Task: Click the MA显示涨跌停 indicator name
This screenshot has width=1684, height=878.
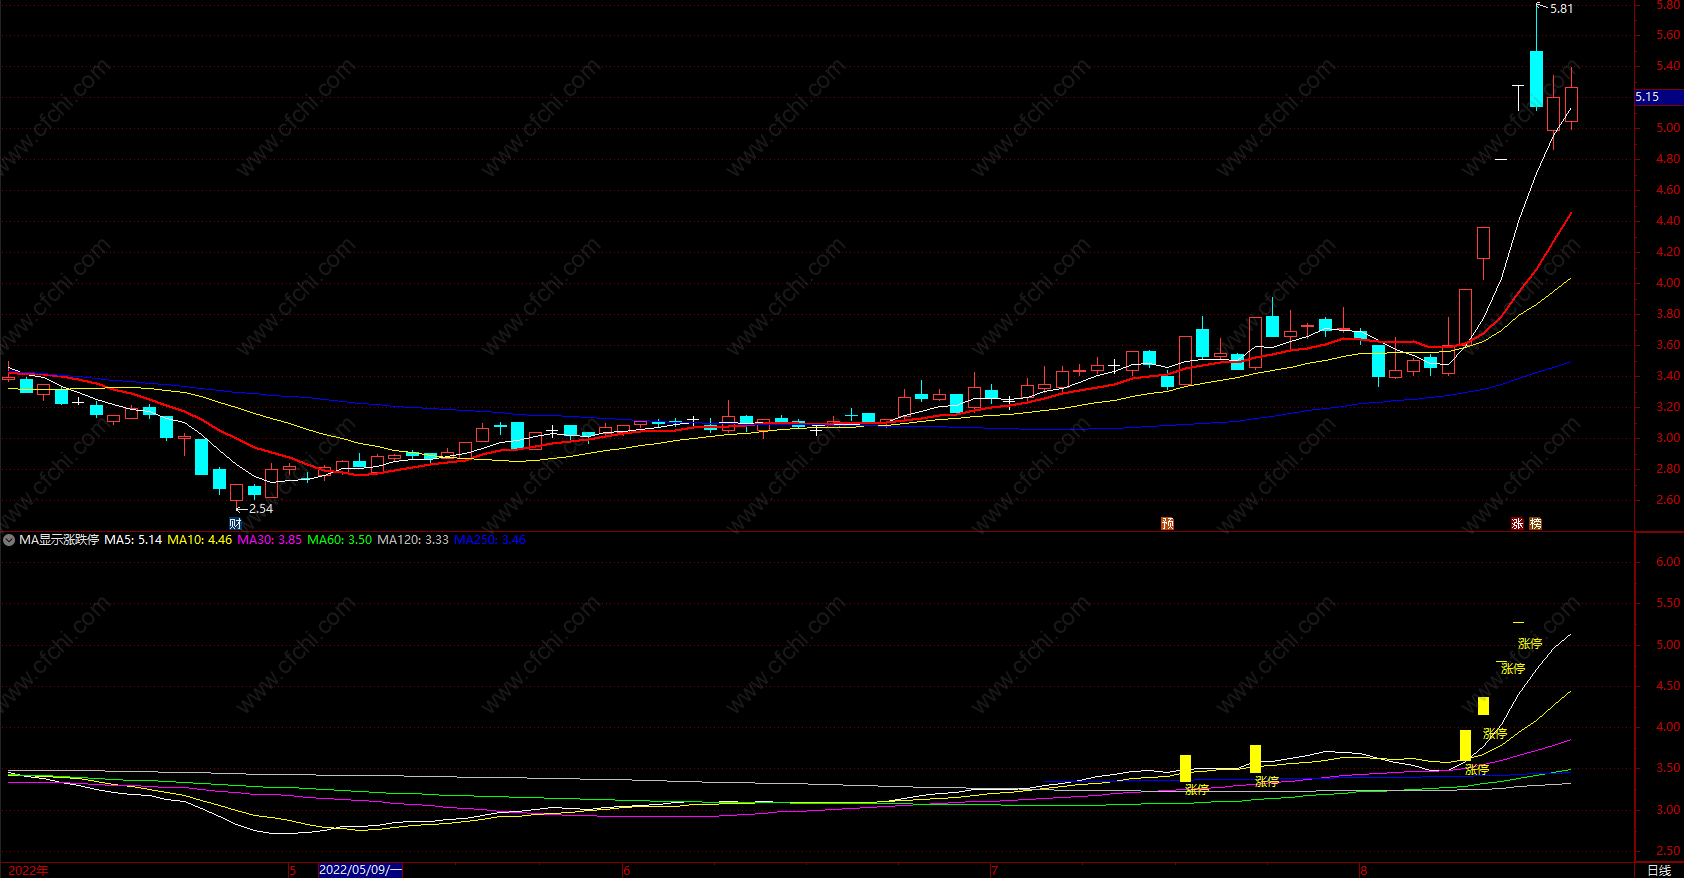Action: (59, 540)
